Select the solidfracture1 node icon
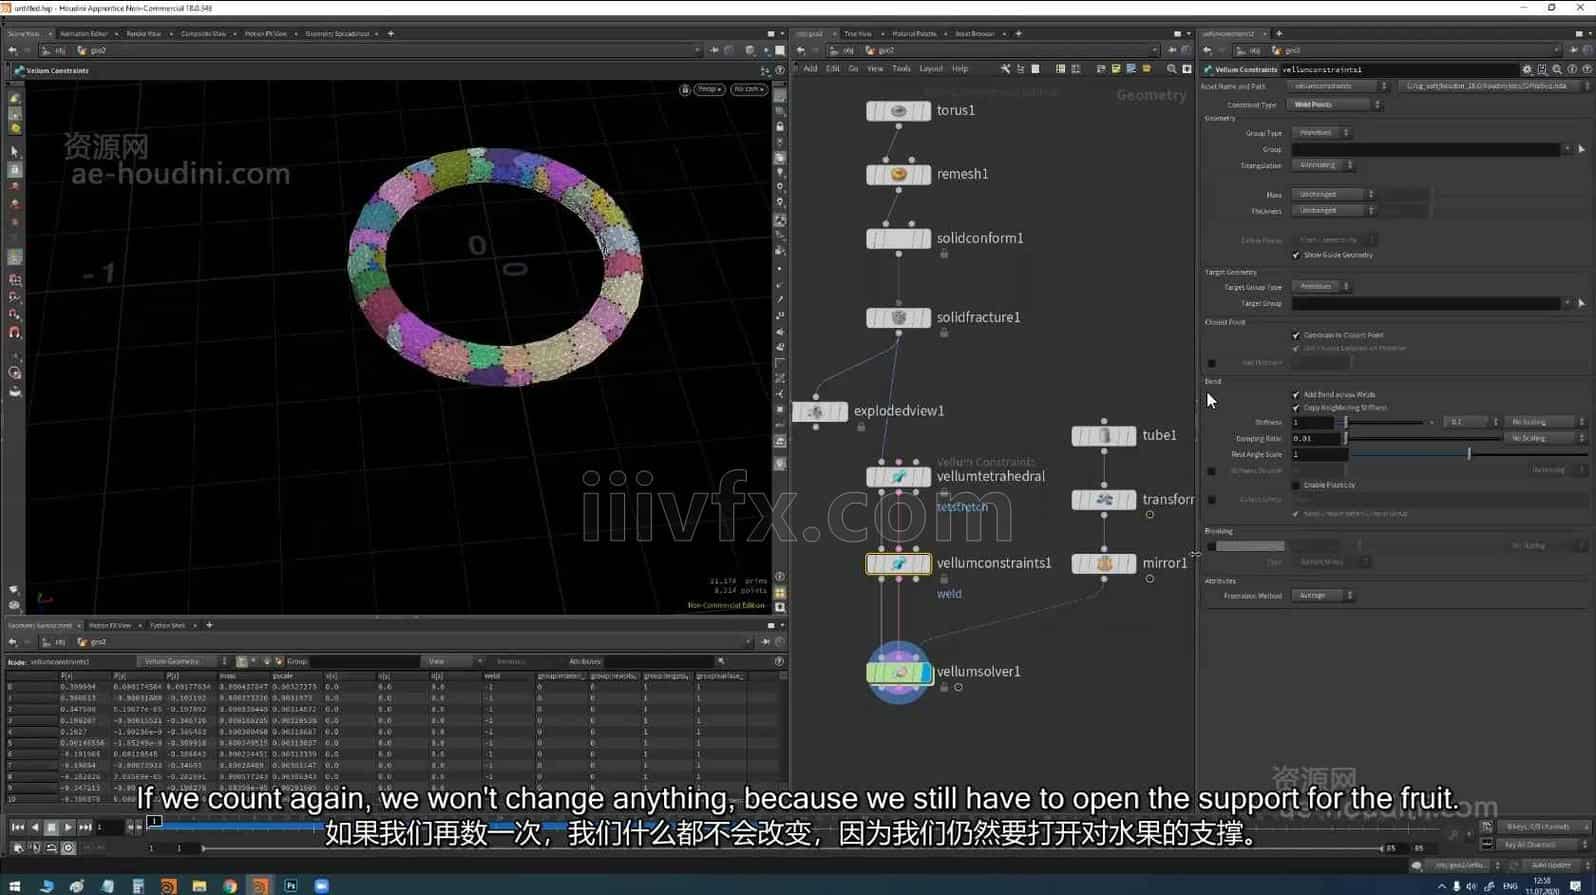The width and height of the screenshot is (1596, 895). coord(898,318)
